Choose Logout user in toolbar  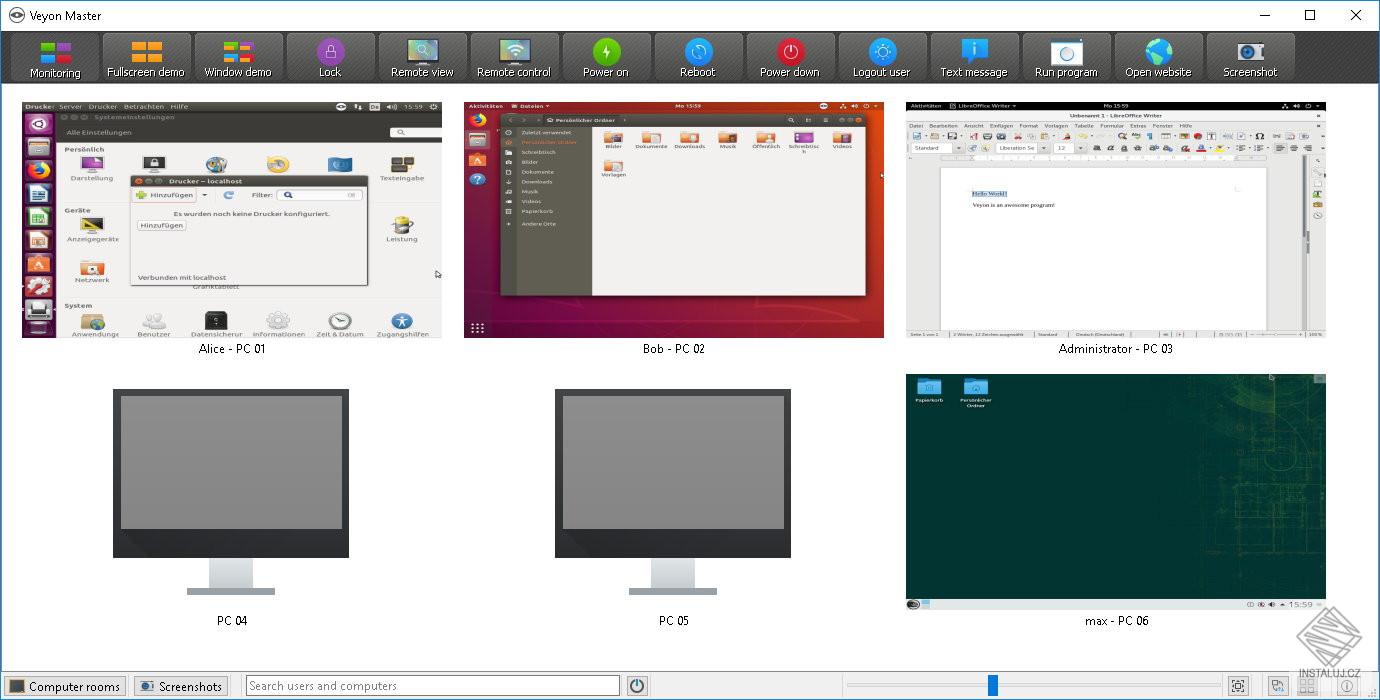(882, 58)
